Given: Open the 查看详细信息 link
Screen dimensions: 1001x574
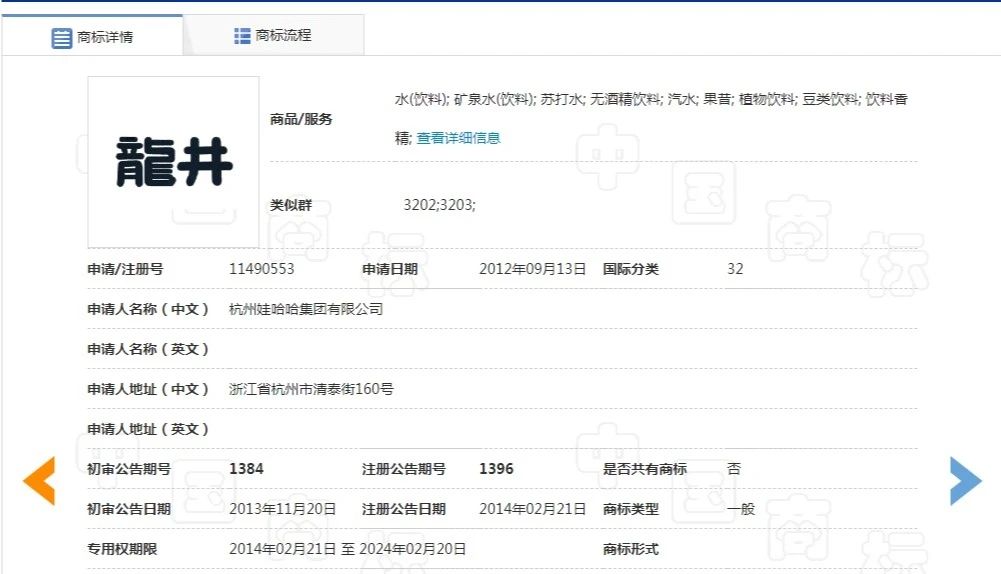Looking at the screenshot, I should click(458, 138).
